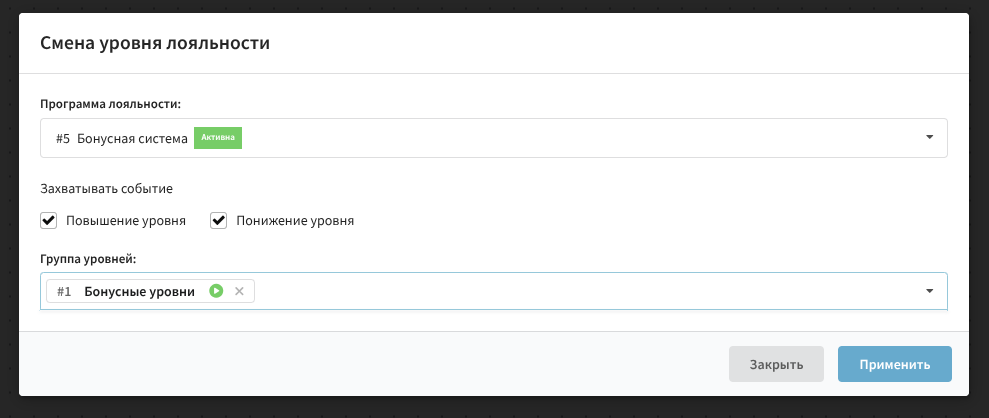Toggle the Повышение уровня checkbox
Viewport: 989px width, 418px height.
(49, 220)
